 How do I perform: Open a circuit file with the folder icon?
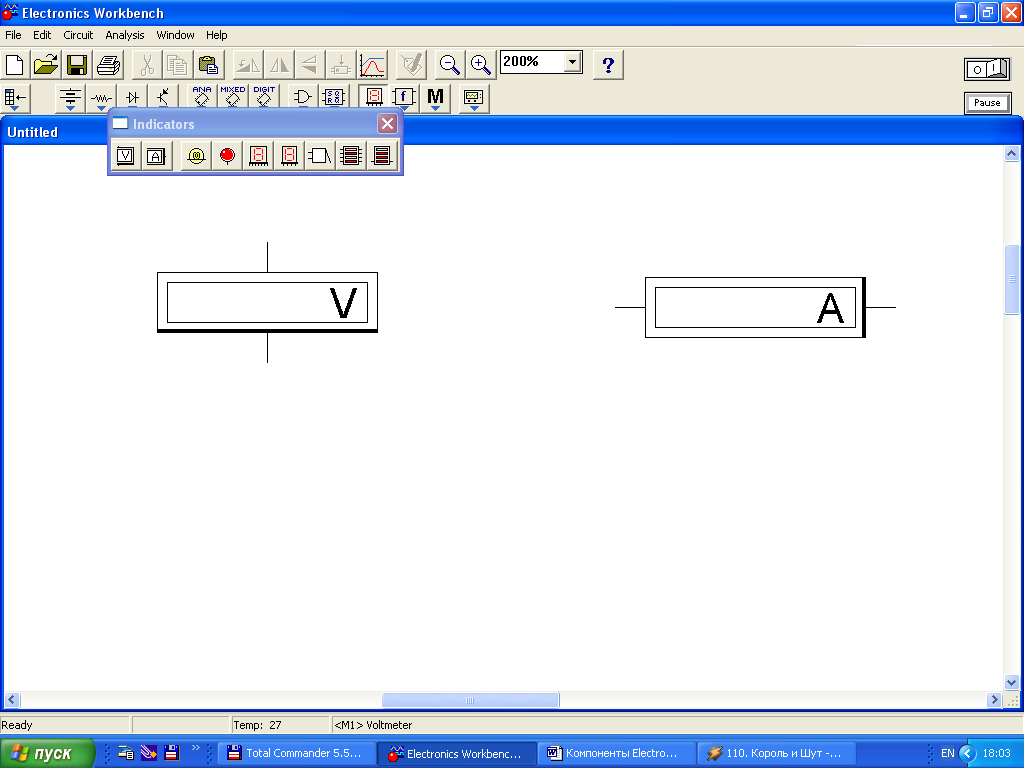46,65
